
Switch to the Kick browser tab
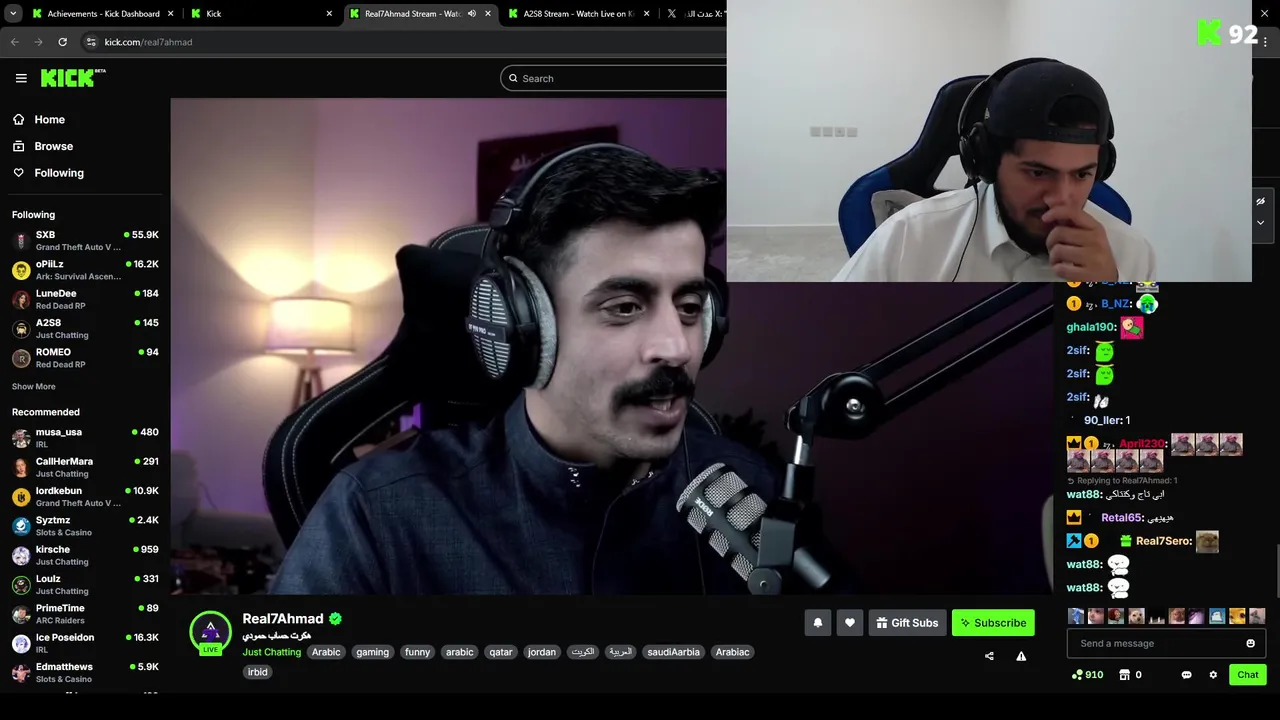tap(260, 14)
